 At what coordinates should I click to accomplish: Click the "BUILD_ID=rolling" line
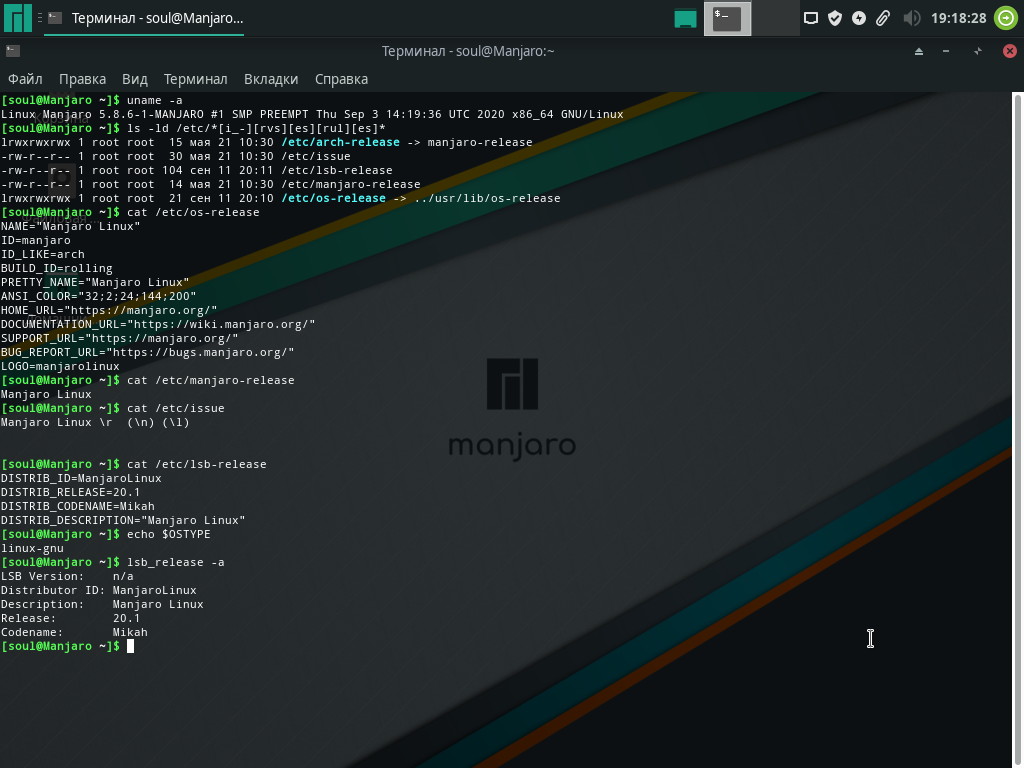(x=57, y=268)
